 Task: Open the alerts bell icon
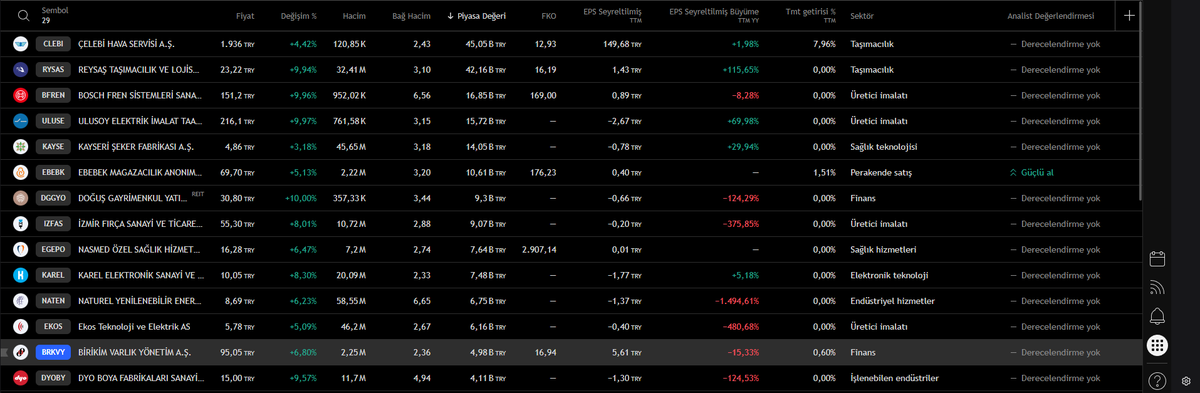[x=1158, y=317]
